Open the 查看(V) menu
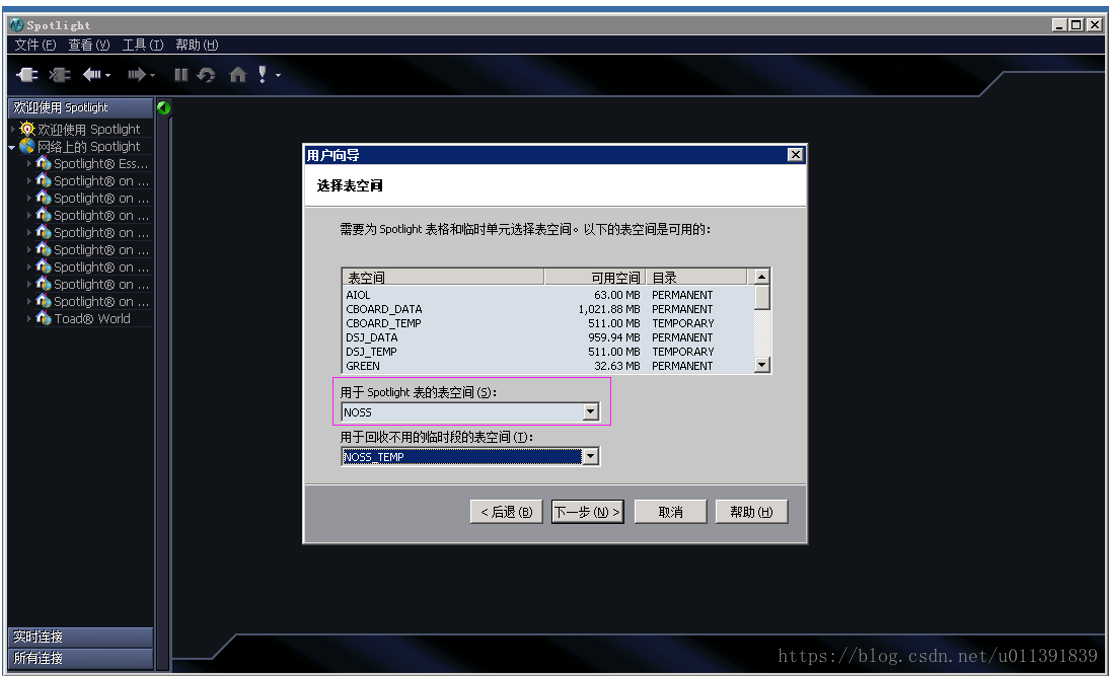The image size is (1109, 676). click(89, 45)
